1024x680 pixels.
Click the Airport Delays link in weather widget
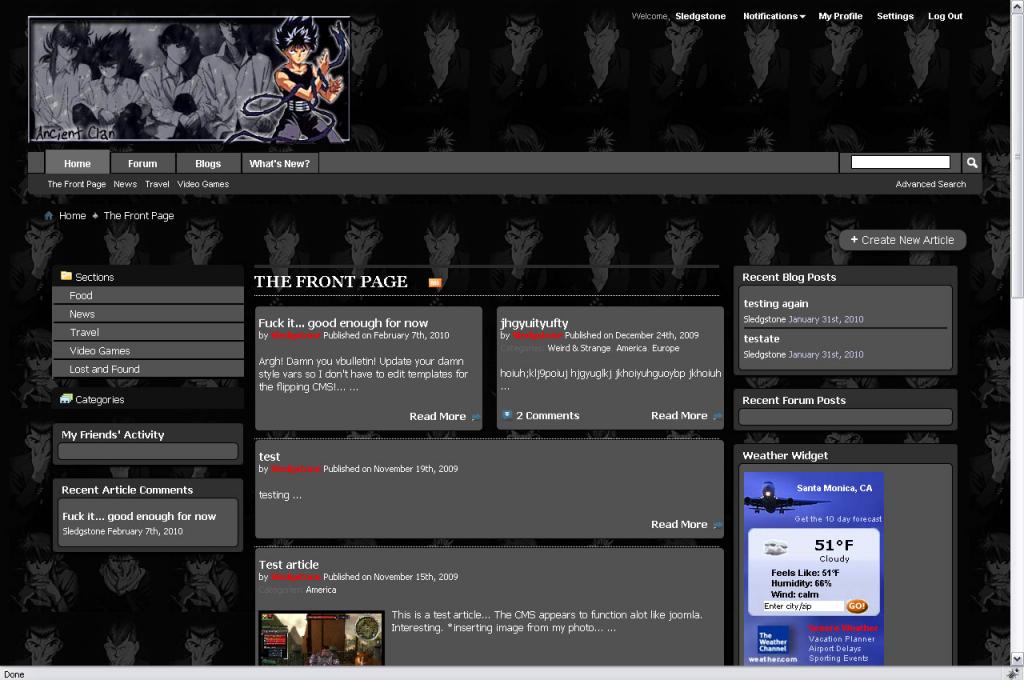point(835,649)
